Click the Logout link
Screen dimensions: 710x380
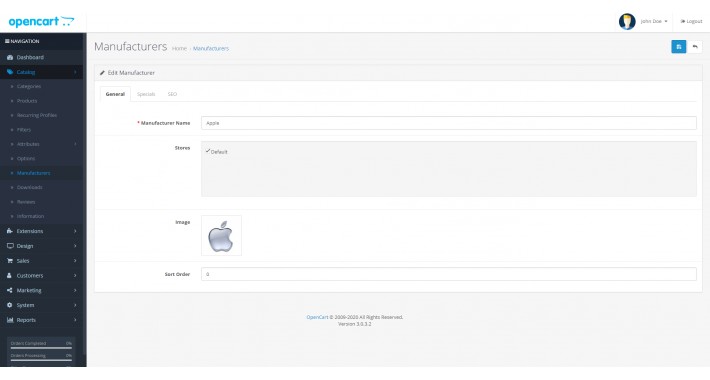[x=691, y=21]
